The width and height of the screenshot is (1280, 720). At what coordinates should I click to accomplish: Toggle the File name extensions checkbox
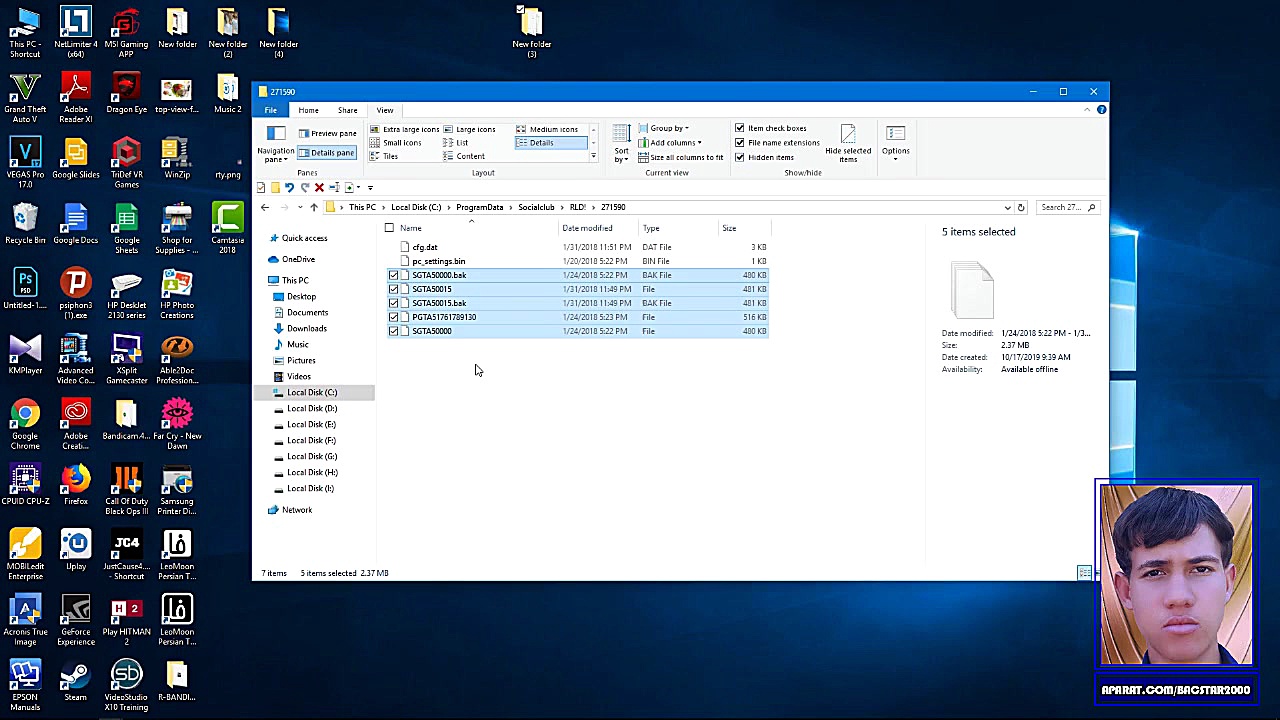740,143
